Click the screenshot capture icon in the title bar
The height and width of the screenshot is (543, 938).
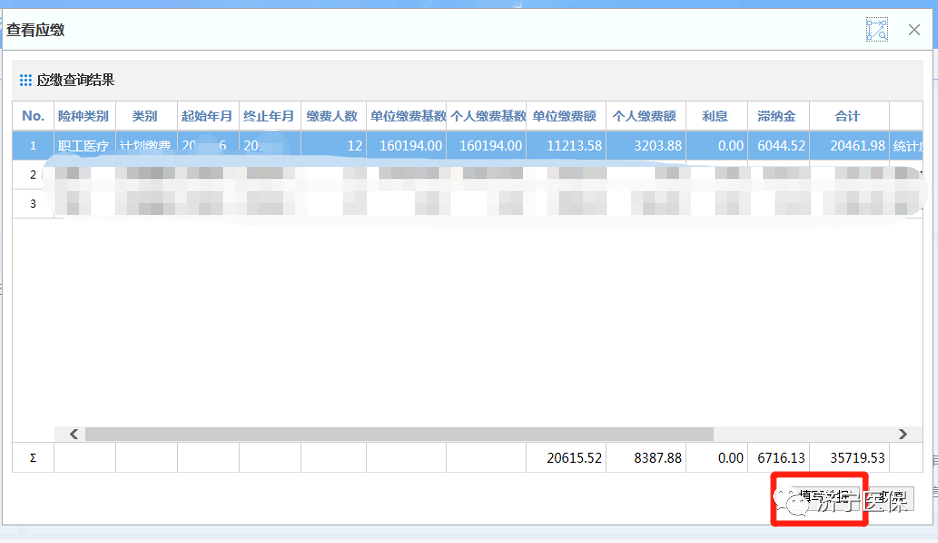[x=876, y=29]
